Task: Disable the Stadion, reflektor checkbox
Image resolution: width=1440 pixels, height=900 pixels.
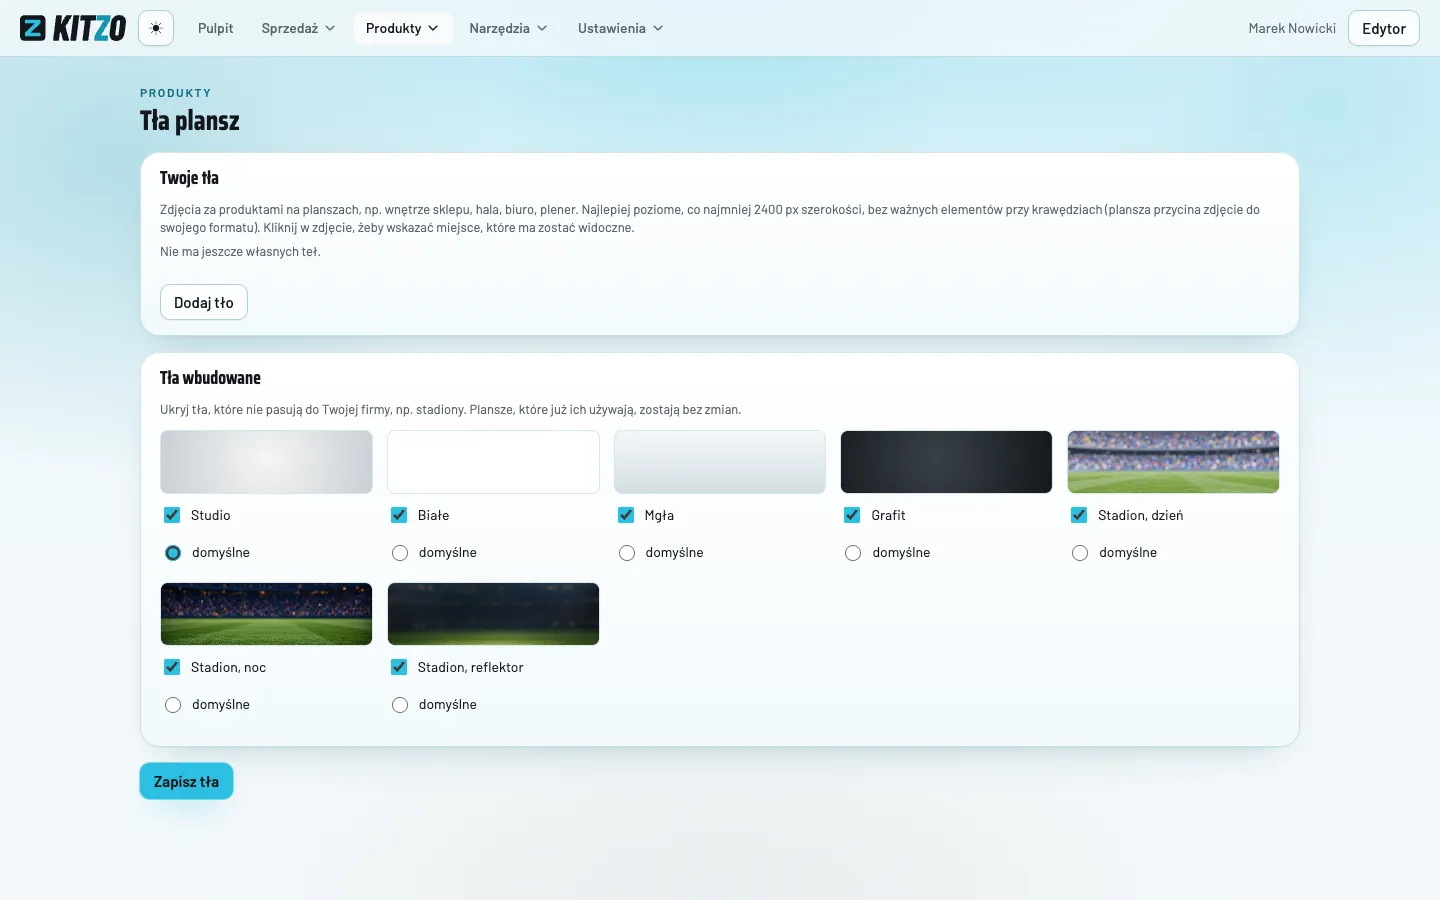Action: tap(399, 667)
